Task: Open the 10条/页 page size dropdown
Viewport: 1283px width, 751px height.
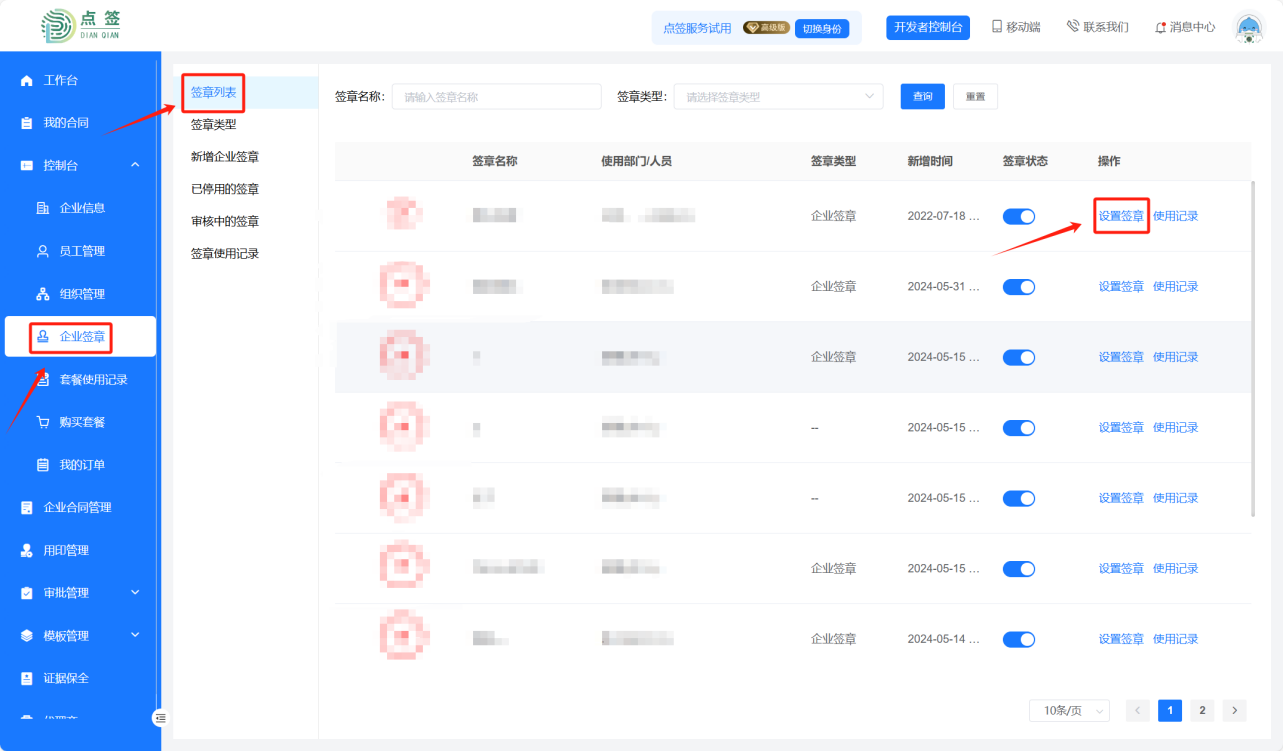Action: [x=1069, y=710]
